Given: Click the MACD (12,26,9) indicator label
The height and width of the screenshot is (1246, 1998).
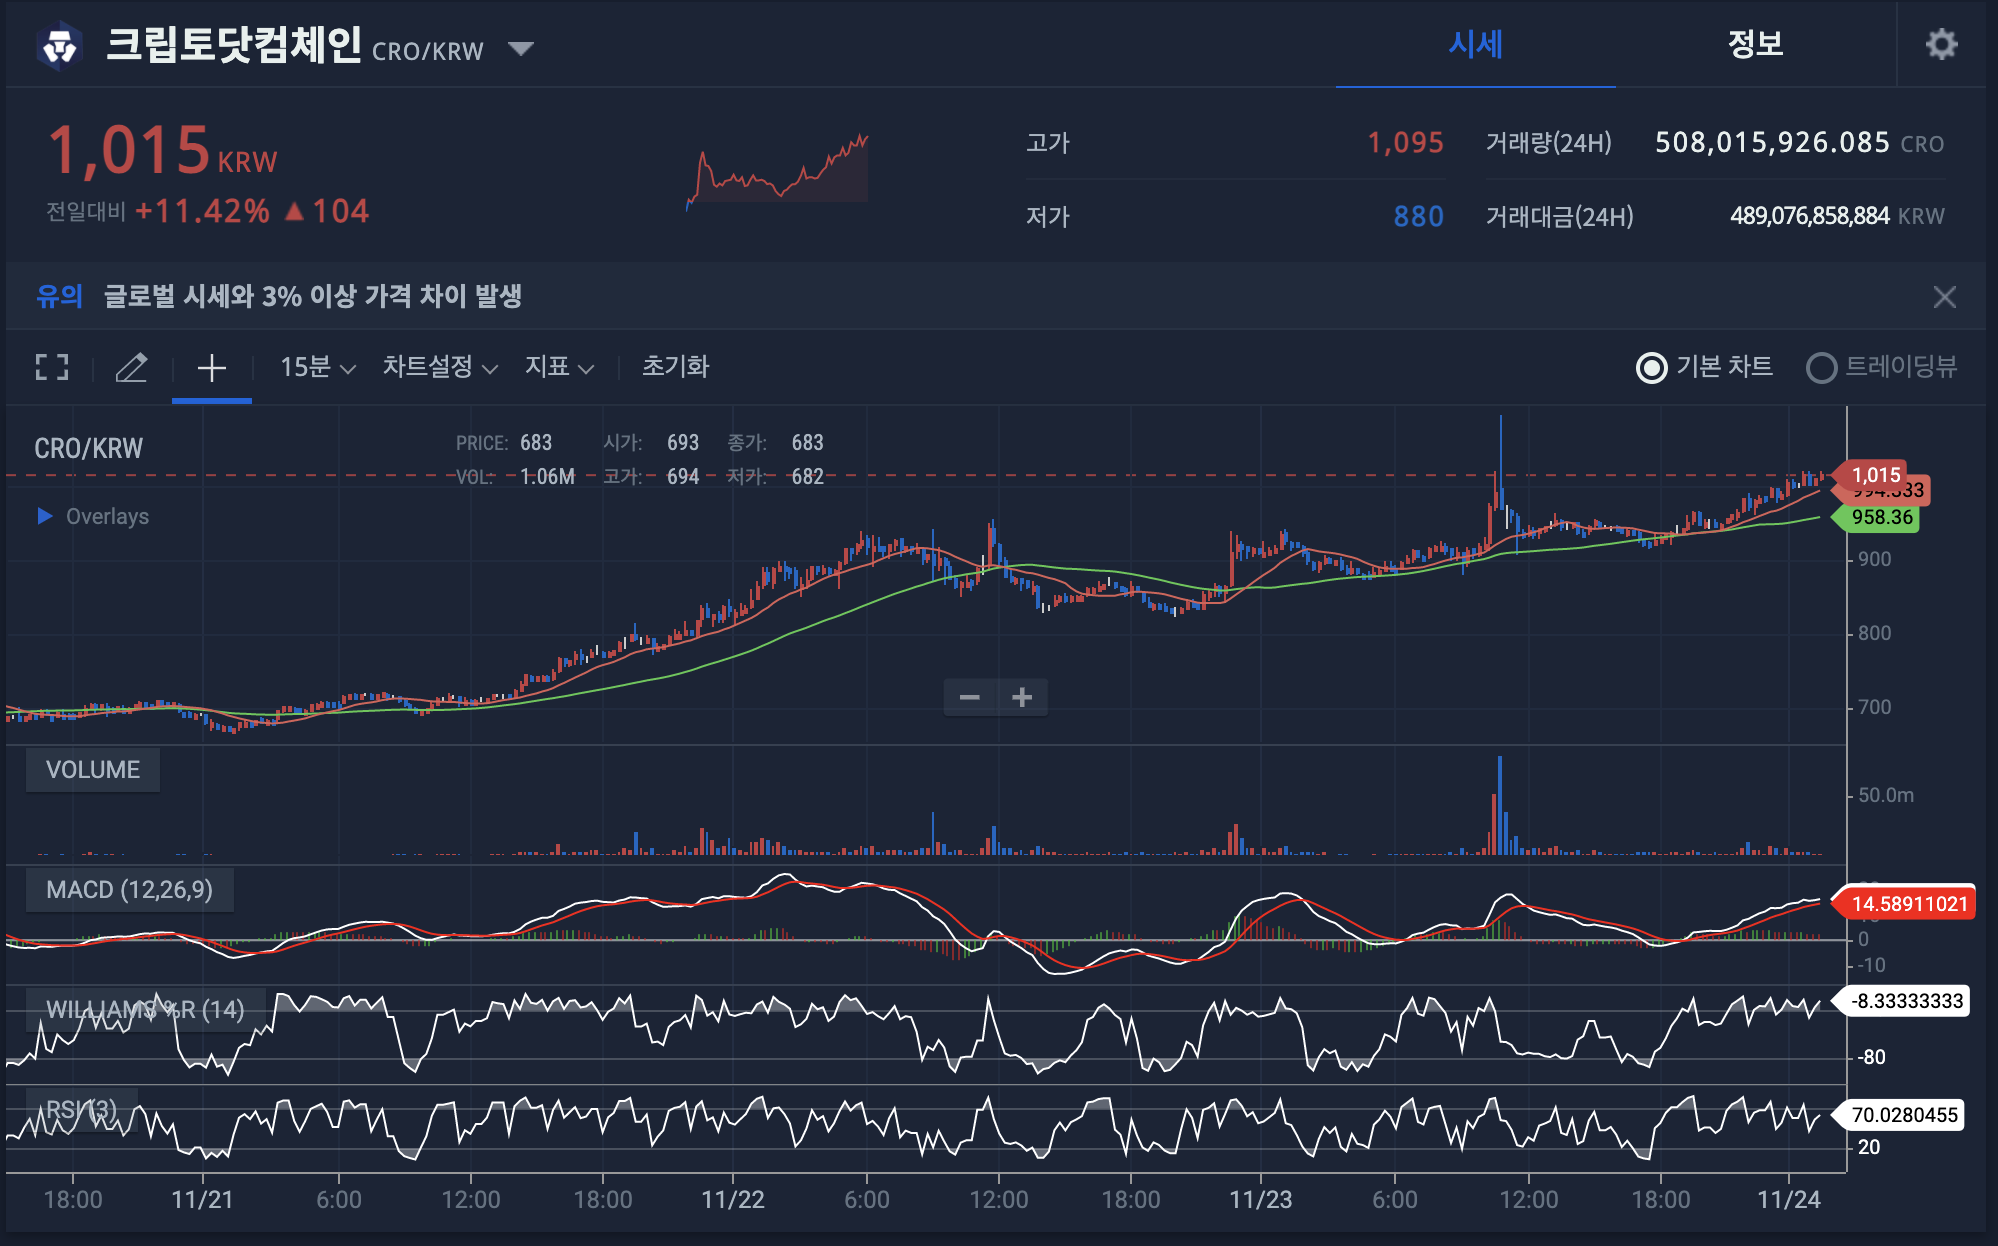Looking at the screenshot, I should click(x=129, y=889).
